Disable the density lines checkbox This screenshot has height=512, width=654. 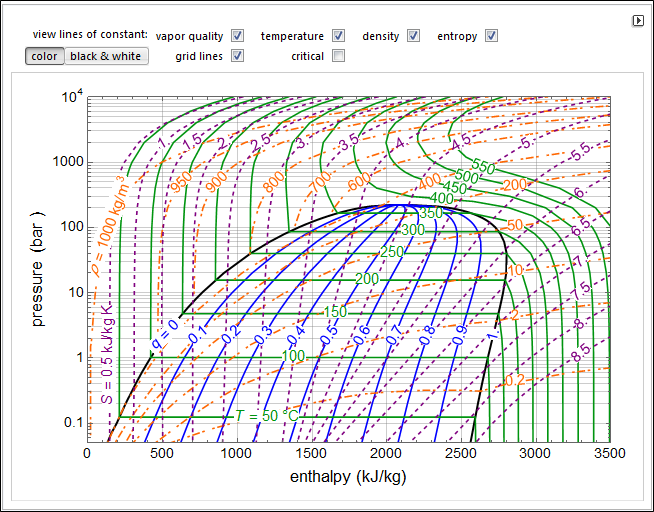click(x=413, y=36)
